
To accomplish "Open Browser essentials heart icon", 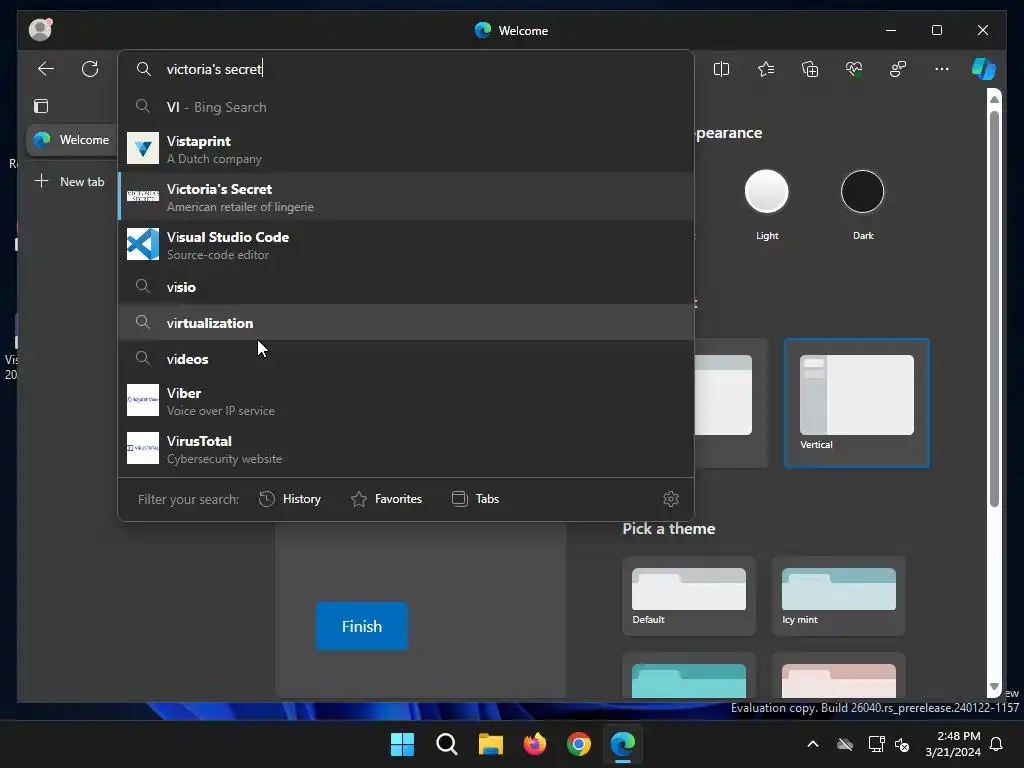I will [854, 69].
